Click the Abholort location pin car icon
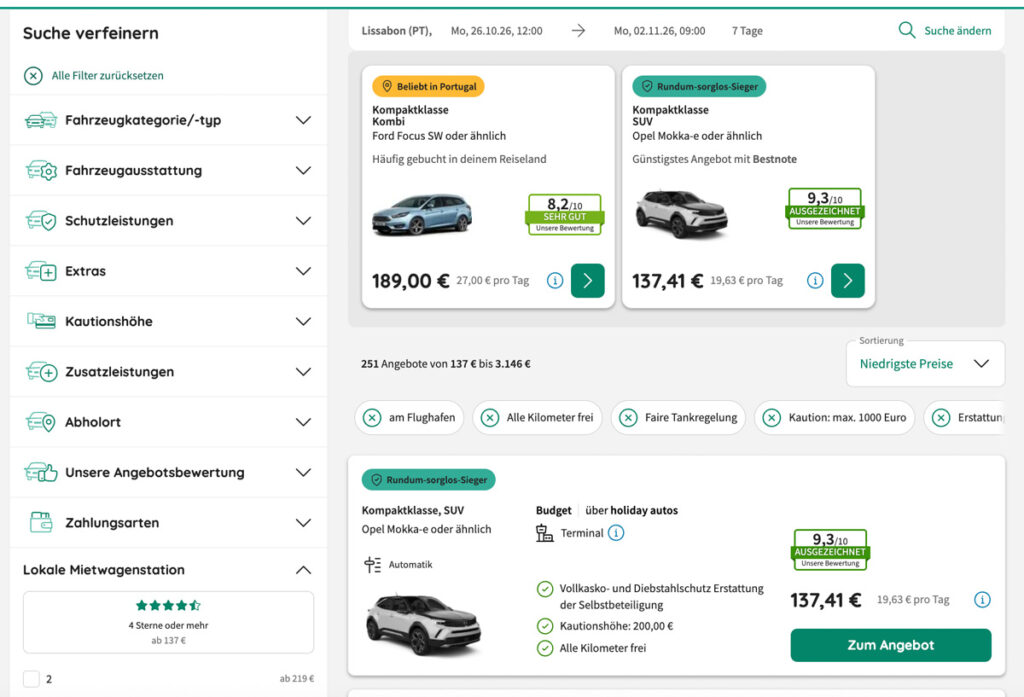The height and width of the screenshot is (697, 1024). point(40,422)
